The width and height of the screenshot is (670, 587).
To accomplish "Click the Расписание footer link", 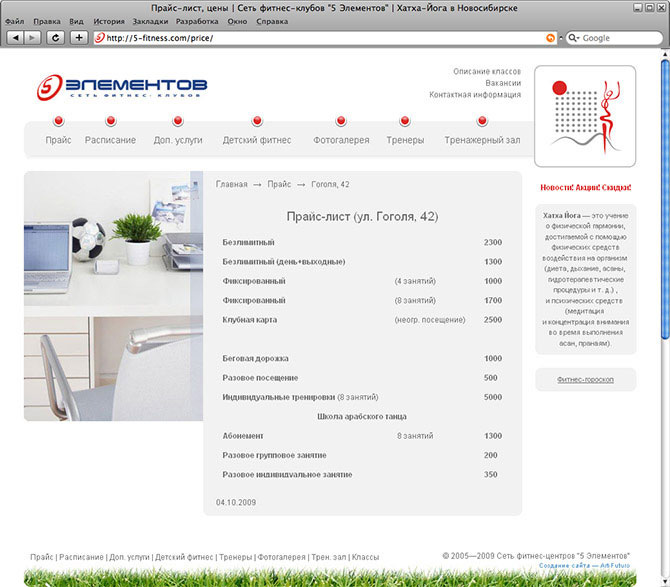I will click(x=81, y=557).
